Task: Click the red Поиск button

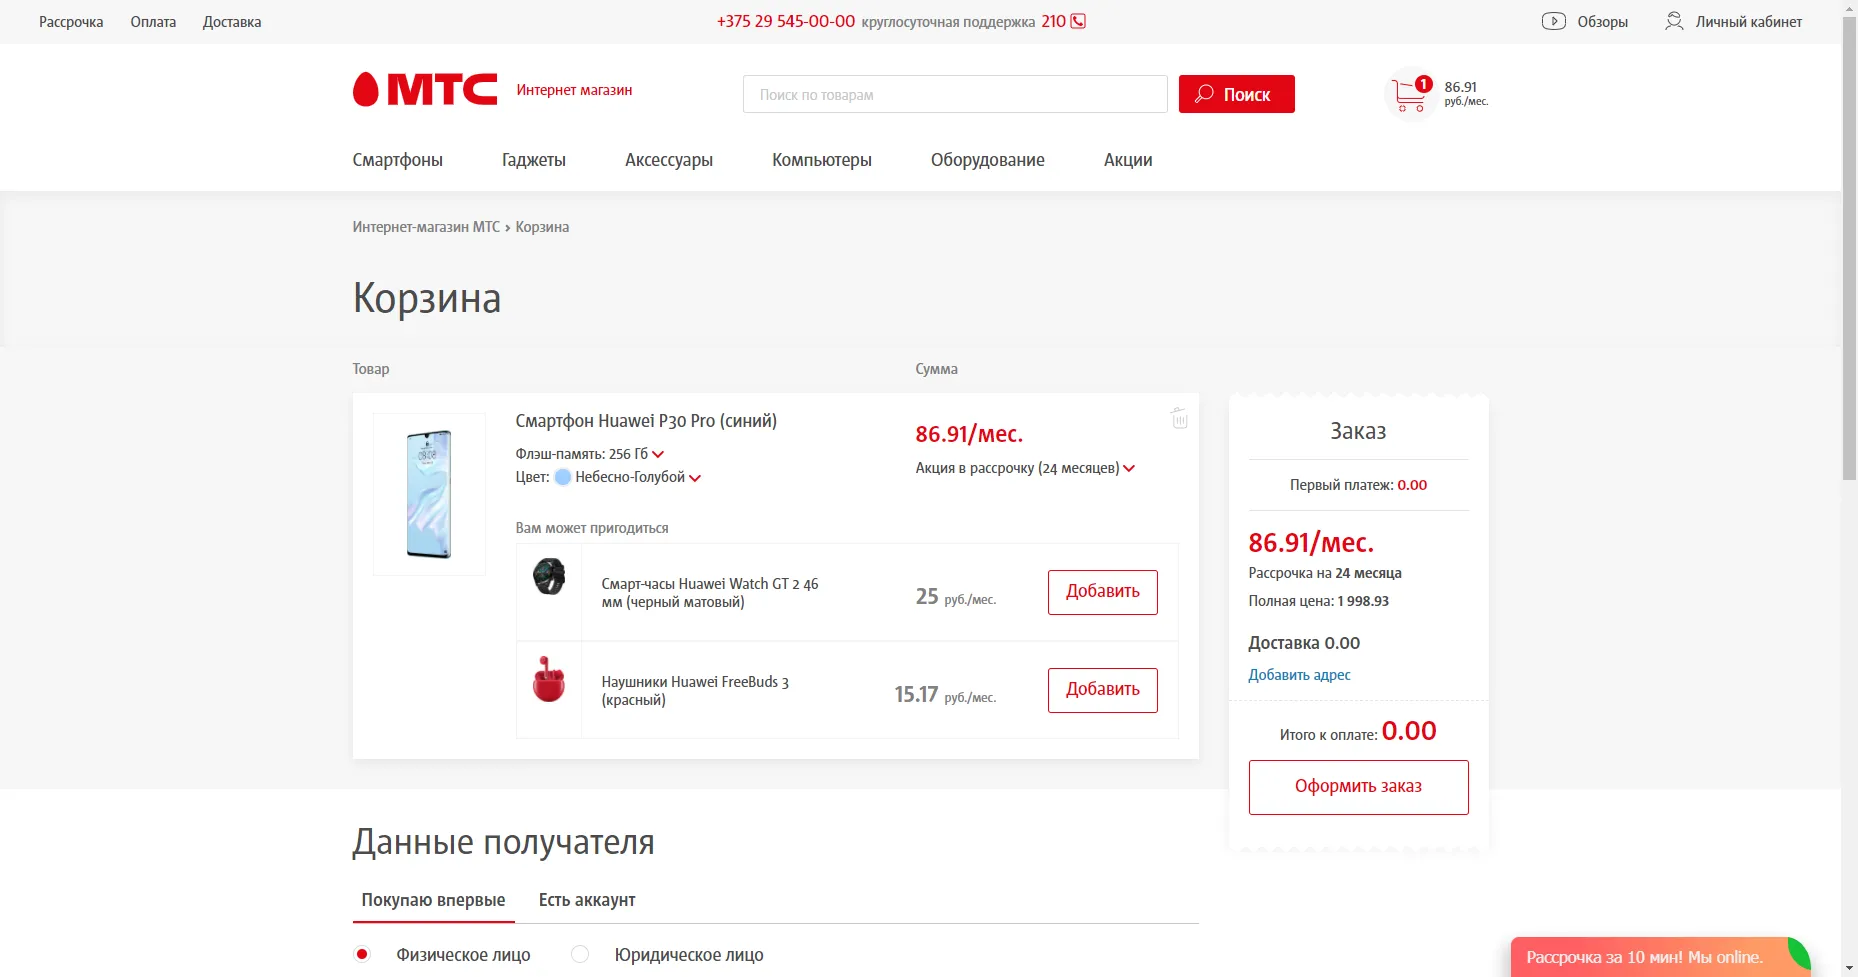Action: (x=1237, y=94)
